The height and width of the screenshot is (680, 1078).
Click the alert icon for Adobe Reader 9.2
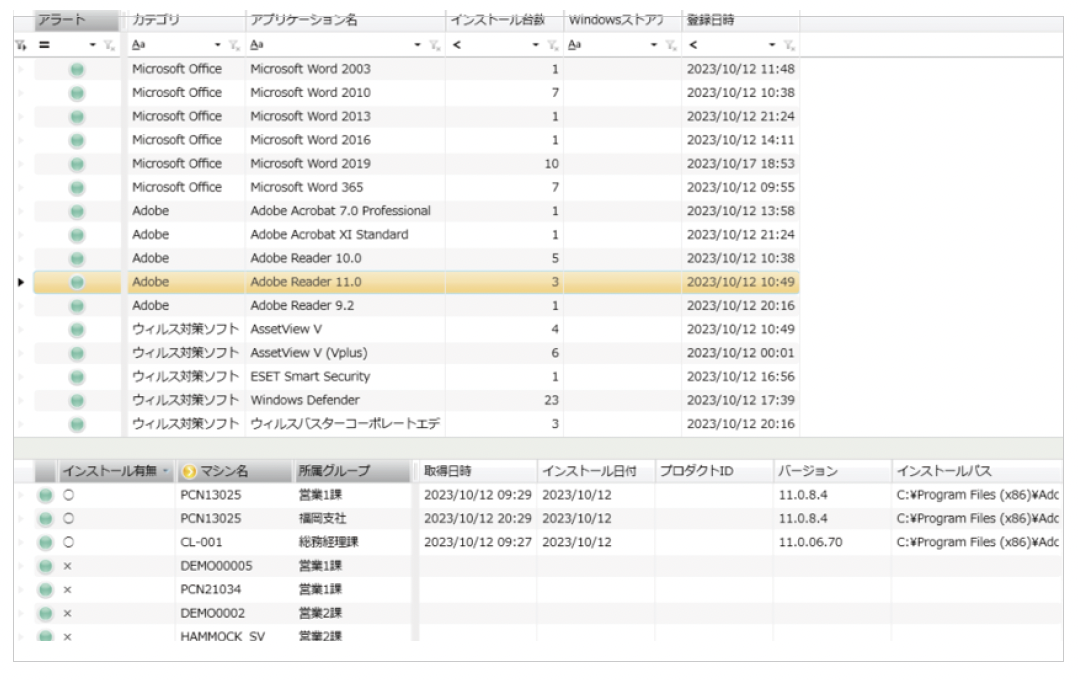[x=77, y=306]
